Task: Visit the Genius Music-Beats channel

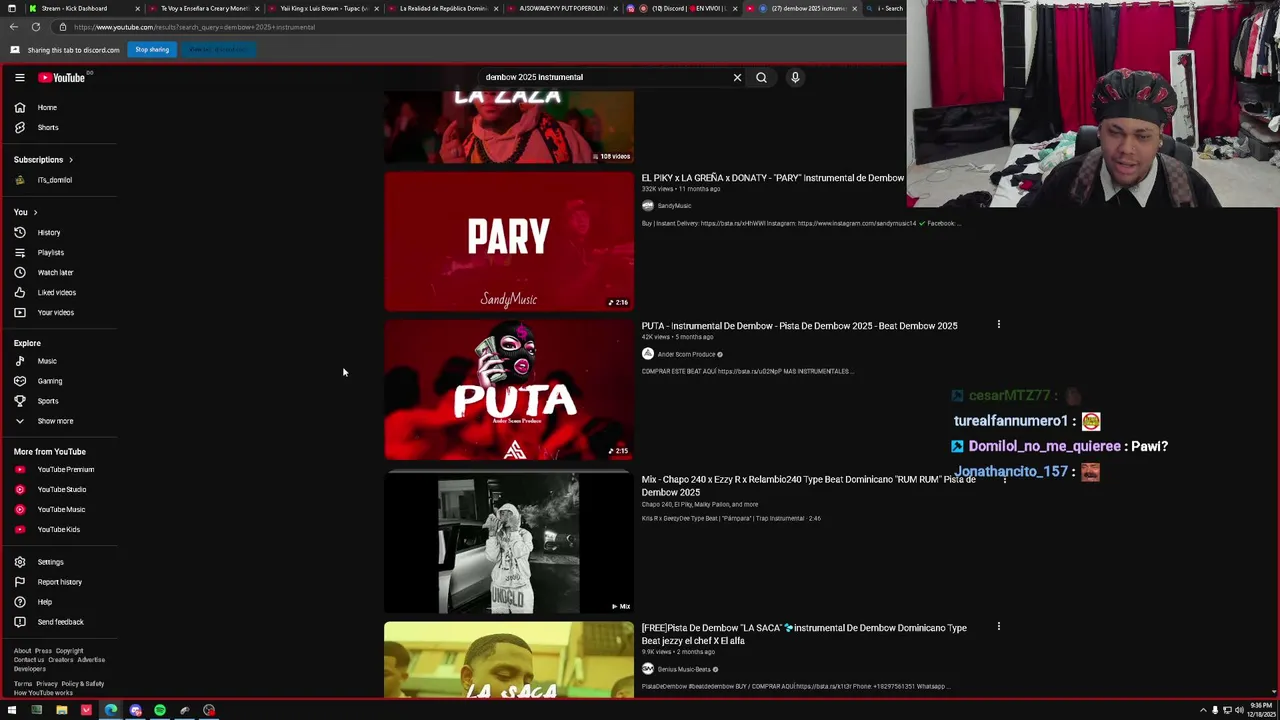Action: pyautogui.click(x=684, y=669)
